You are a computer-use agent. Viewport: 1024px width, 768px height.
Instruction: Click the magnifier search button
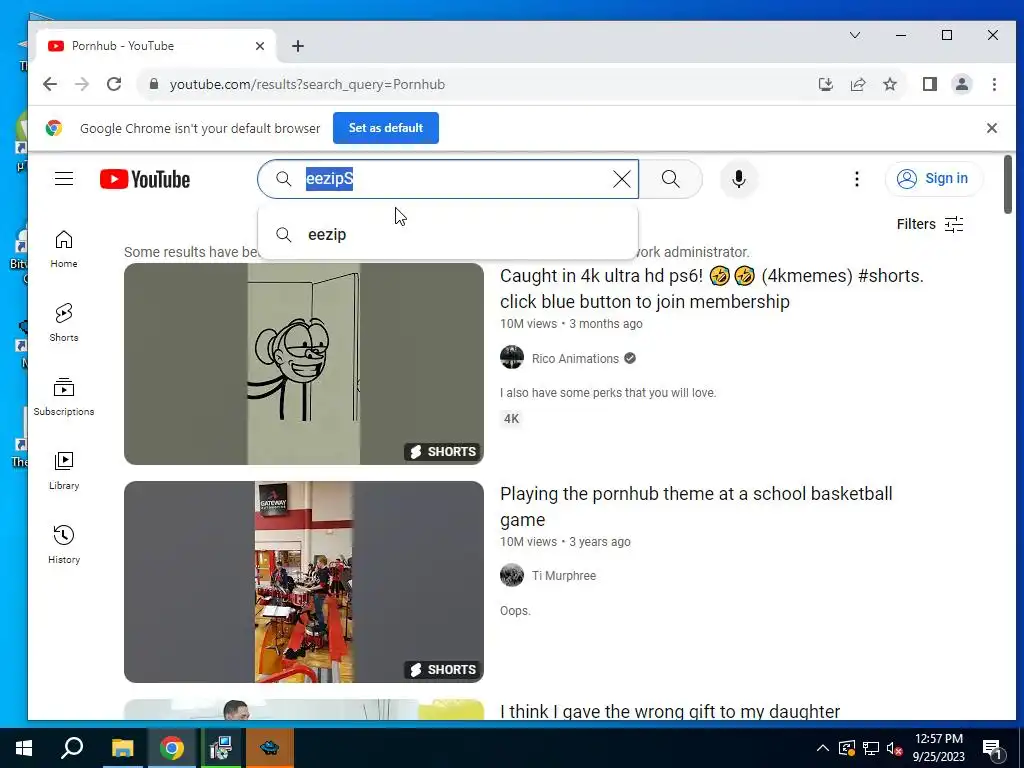point(670,179)
